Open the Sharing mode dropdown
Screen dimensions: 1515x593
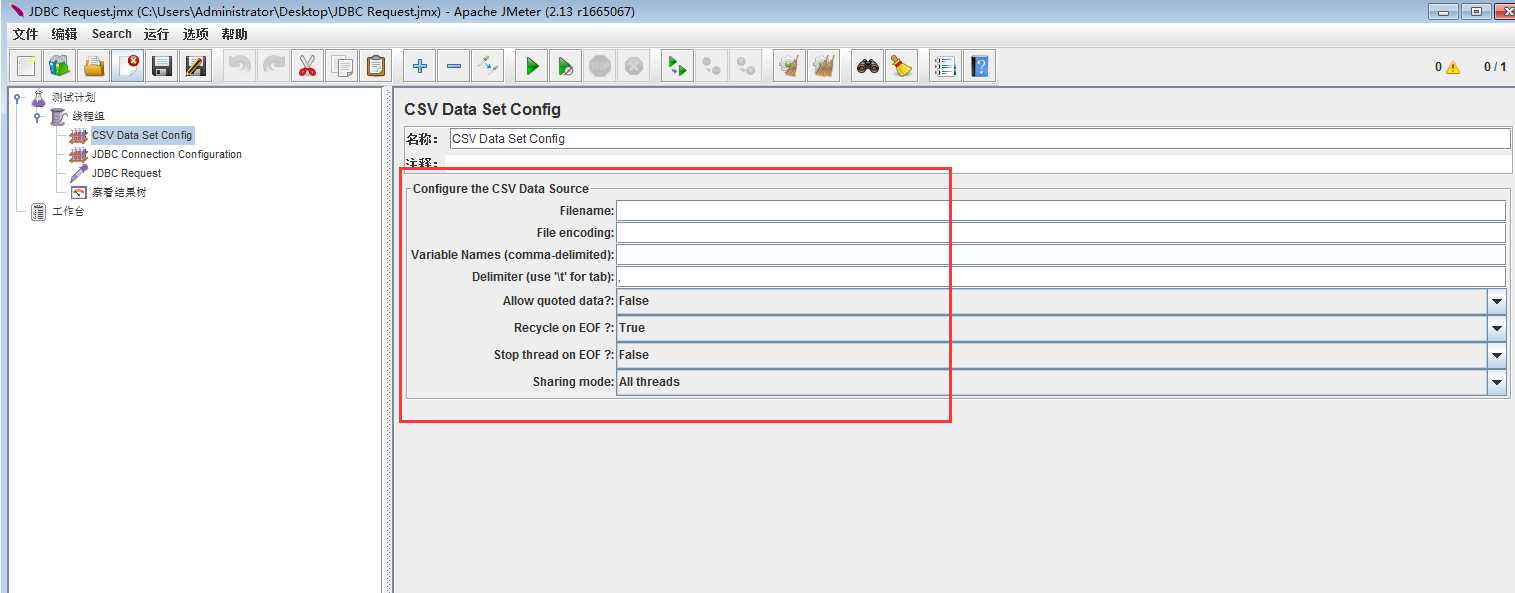(1061, 382)
